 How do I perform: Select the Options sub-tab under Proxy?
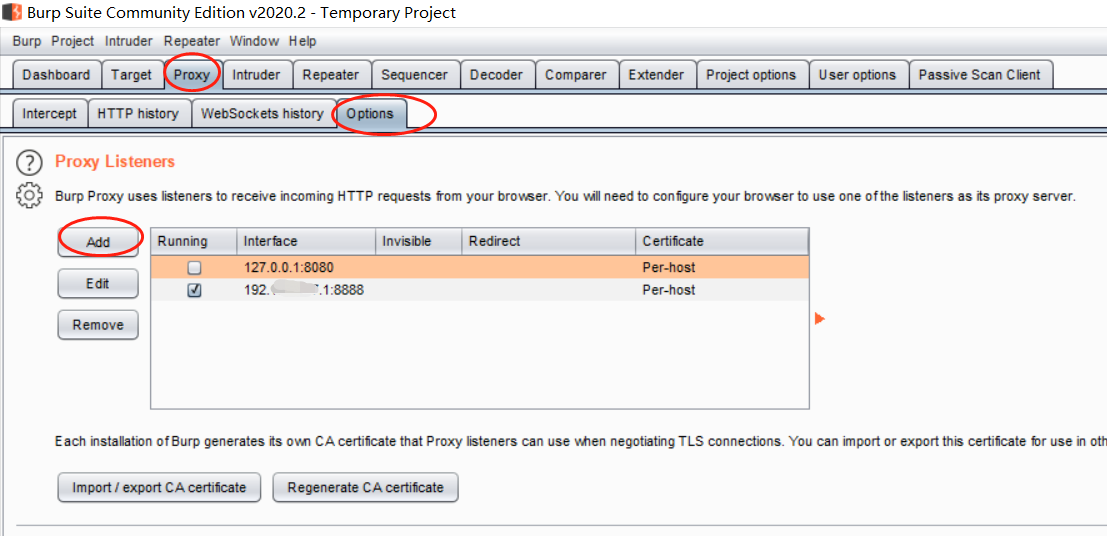coord(371,114)
